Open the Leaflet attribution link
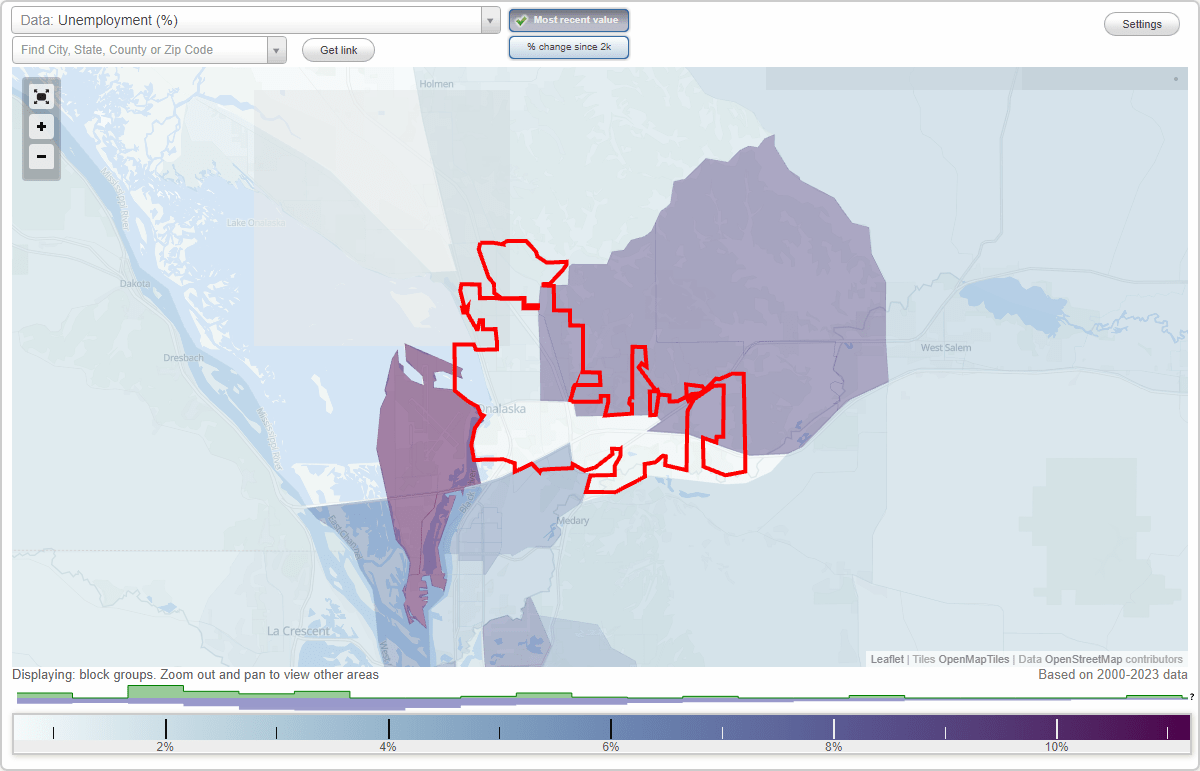 pyautogui.click(x=887, y=659)
